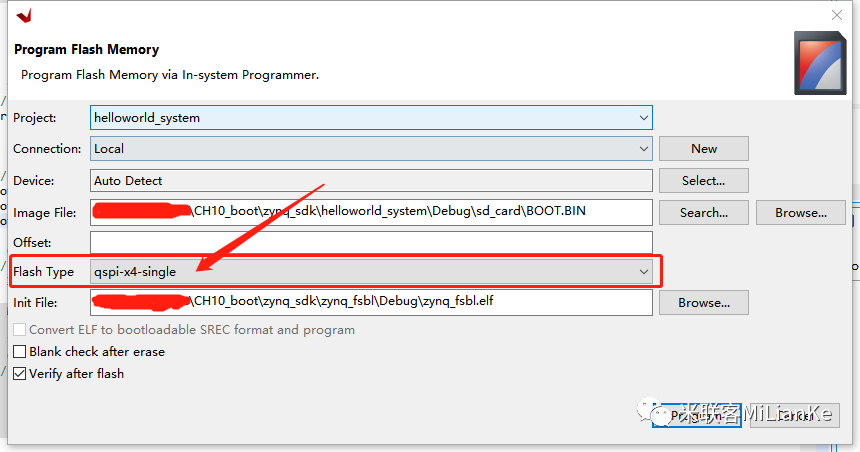Click the Flash Type label
Screen dimensions: 860x452
point(43,272)
